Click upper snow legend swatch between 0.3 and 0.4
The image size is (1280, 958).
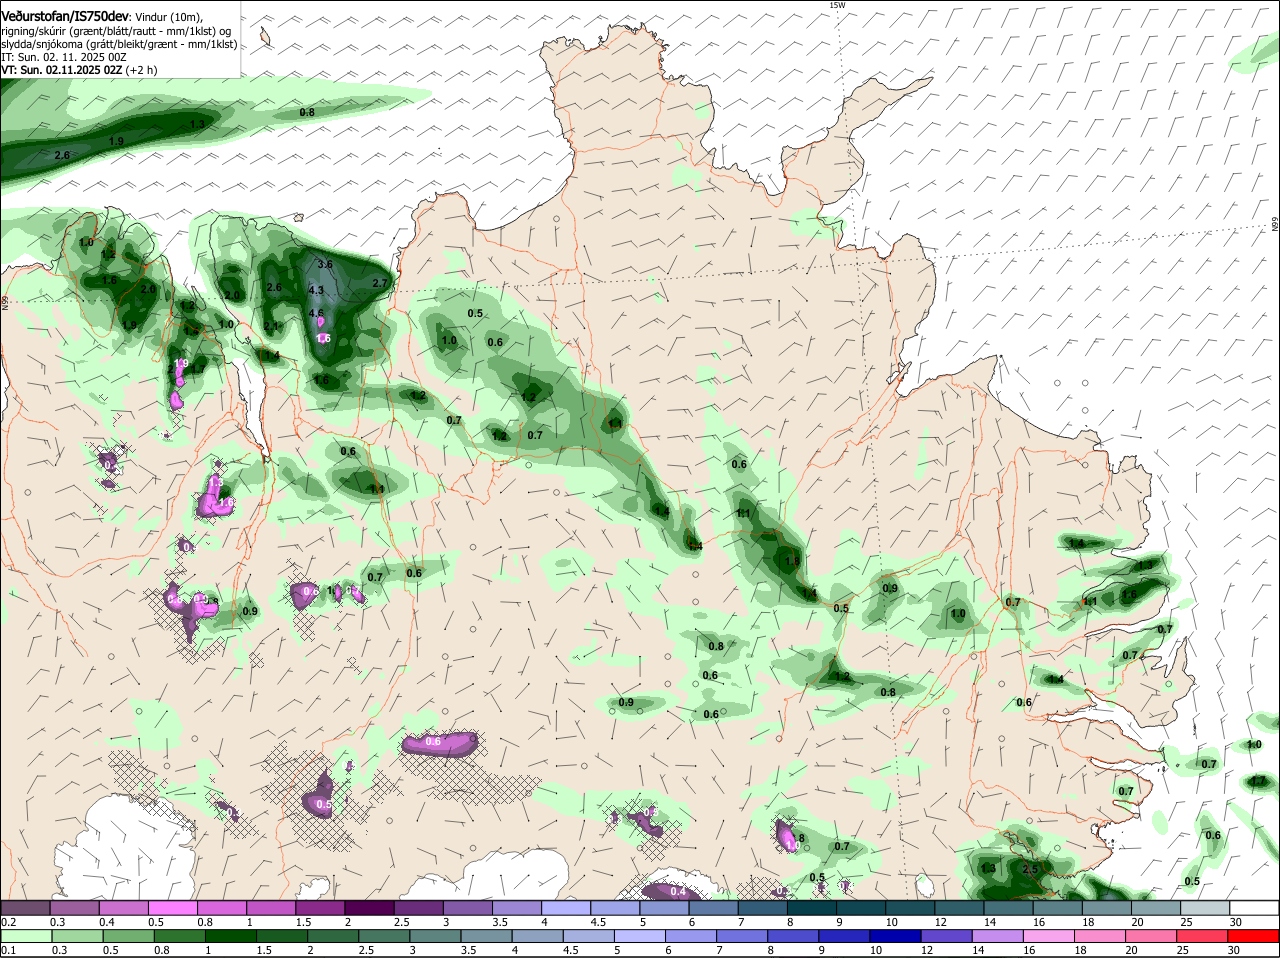click(74, 907)
